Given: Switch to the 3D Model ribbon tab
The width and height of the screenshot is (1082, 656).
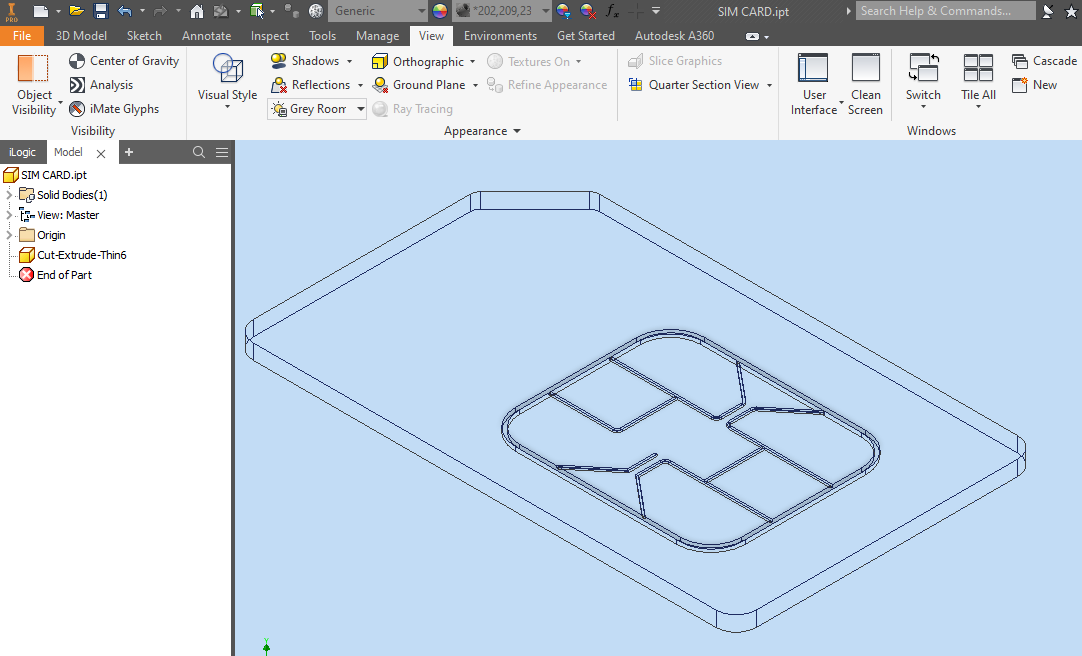Looking at the screenshot, I should coord(81,36).
